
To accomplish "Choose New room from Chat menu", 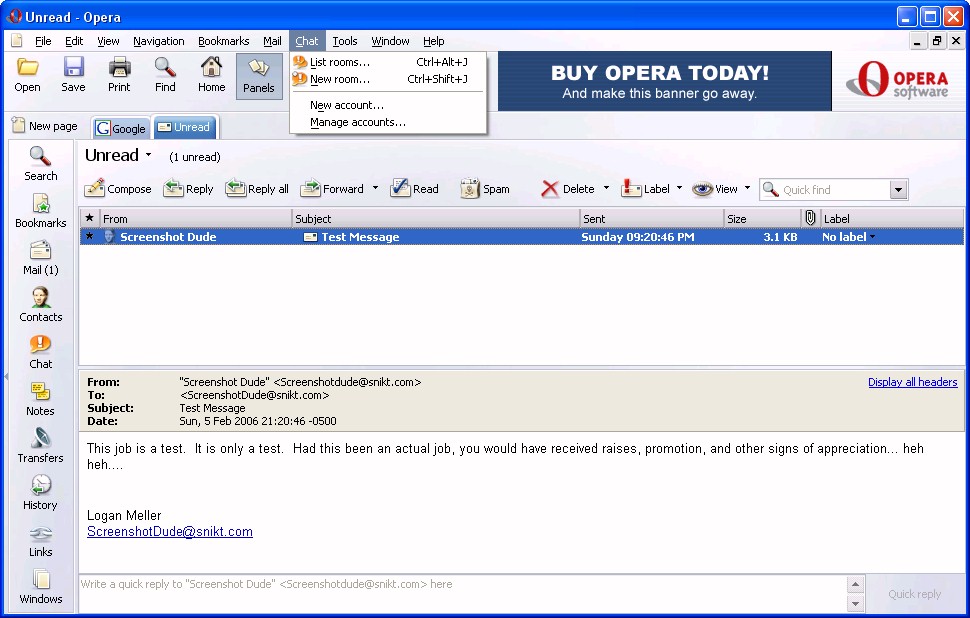I will (388, 79).
